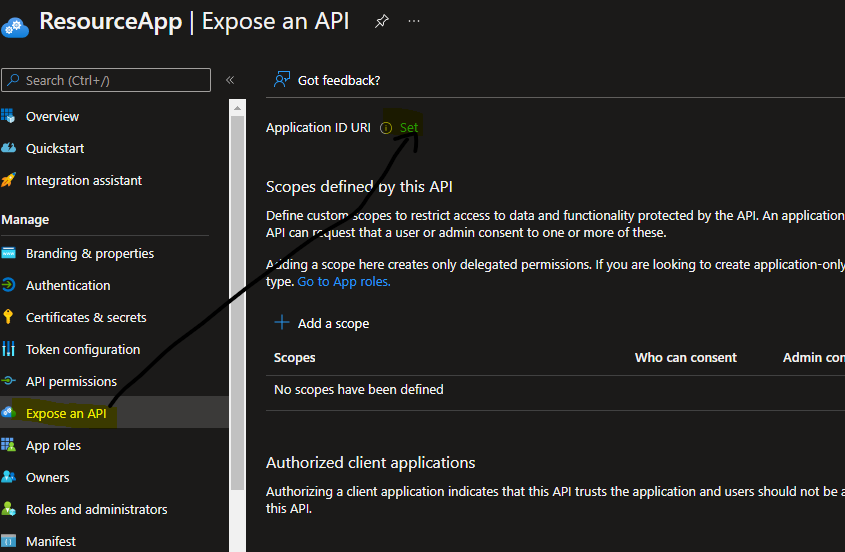Click the Application ID URI info icon
The width and height of the screenshot is (845, 552).
coord(386,128)
